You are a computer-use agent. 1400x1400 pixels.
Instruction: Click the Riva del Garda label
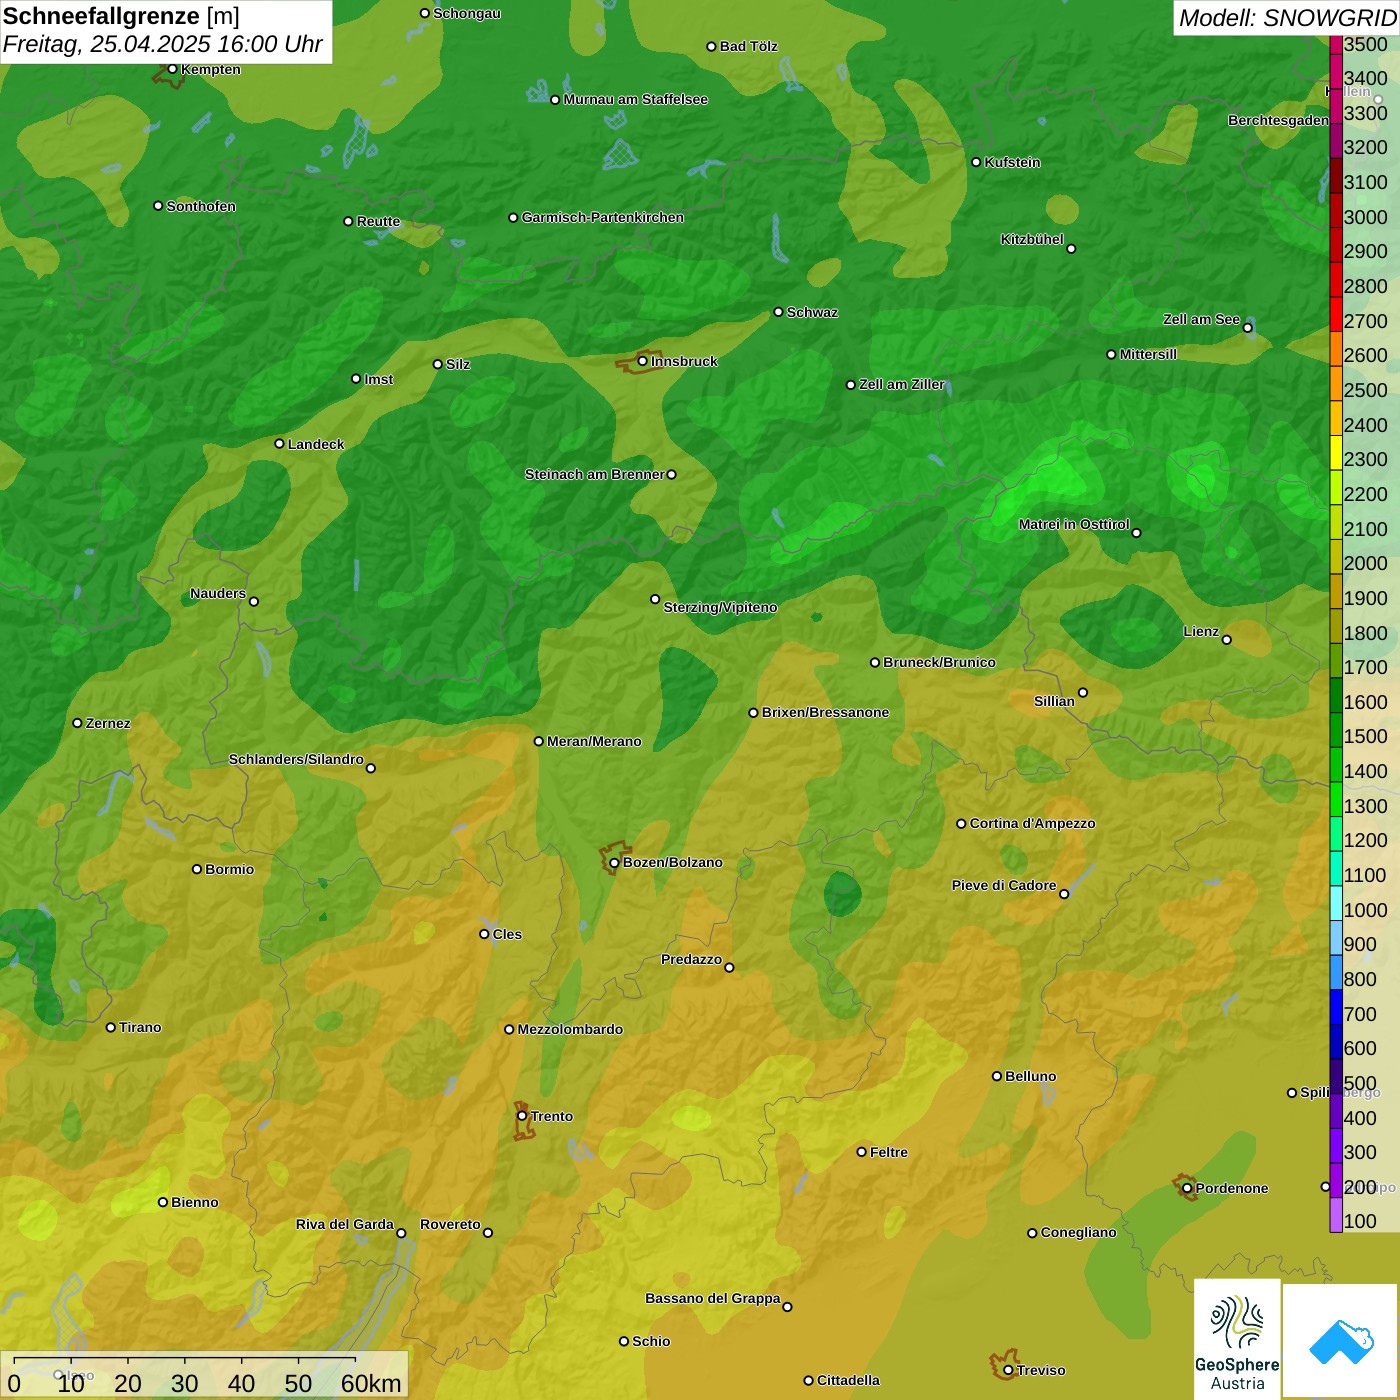345,1224
